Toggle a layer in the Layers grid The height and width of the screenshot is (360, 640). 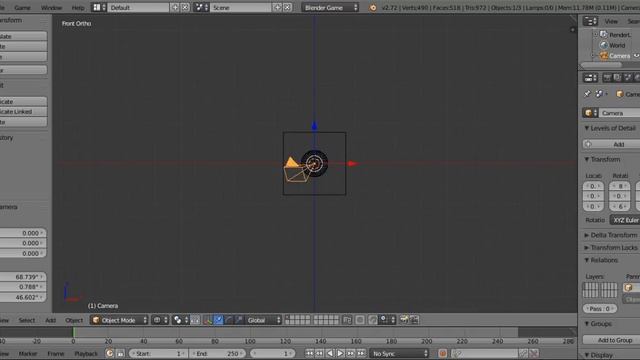(600, 290)
